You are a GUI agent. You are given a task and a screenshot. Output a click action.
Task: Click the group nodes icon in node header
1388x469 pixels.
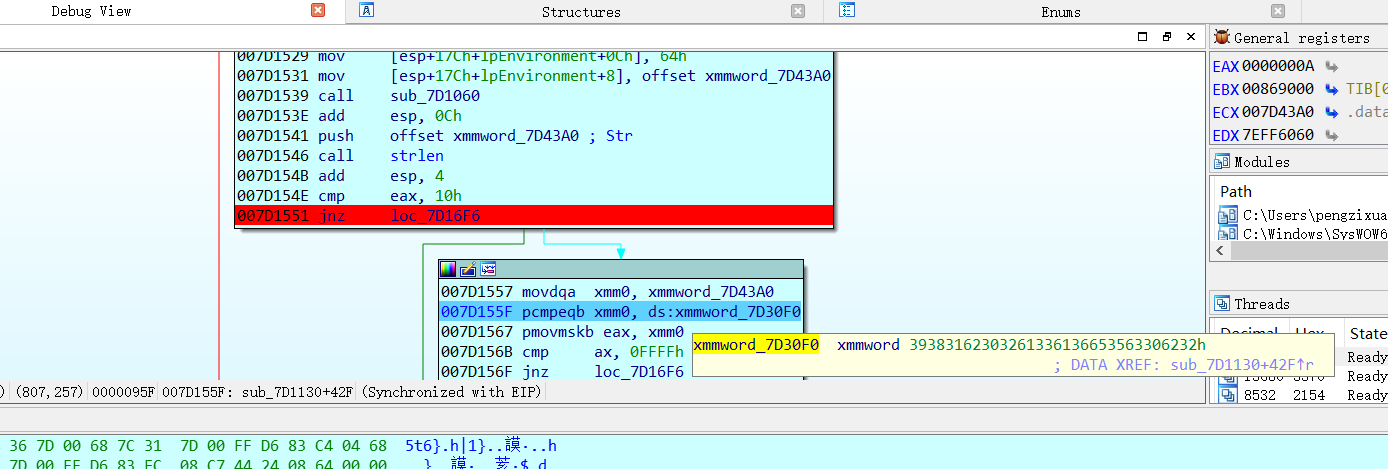[488, 269]
